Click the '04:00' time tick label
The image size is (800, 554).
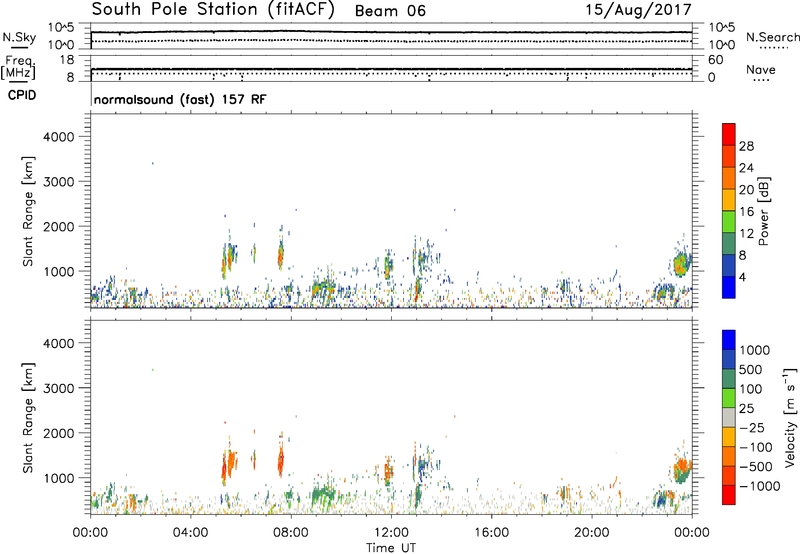[190, 533]
